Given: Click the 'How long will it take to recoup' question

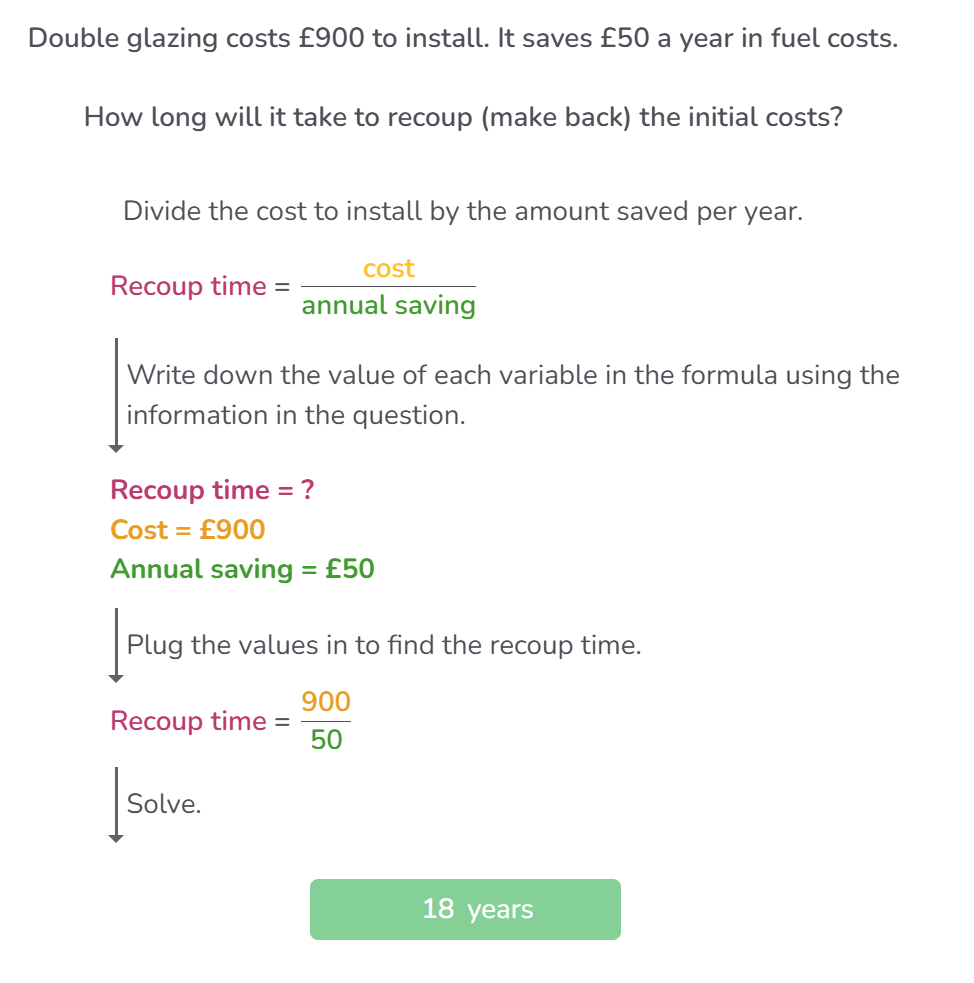Looking at the screenshot, I should [x=463, y=117].
